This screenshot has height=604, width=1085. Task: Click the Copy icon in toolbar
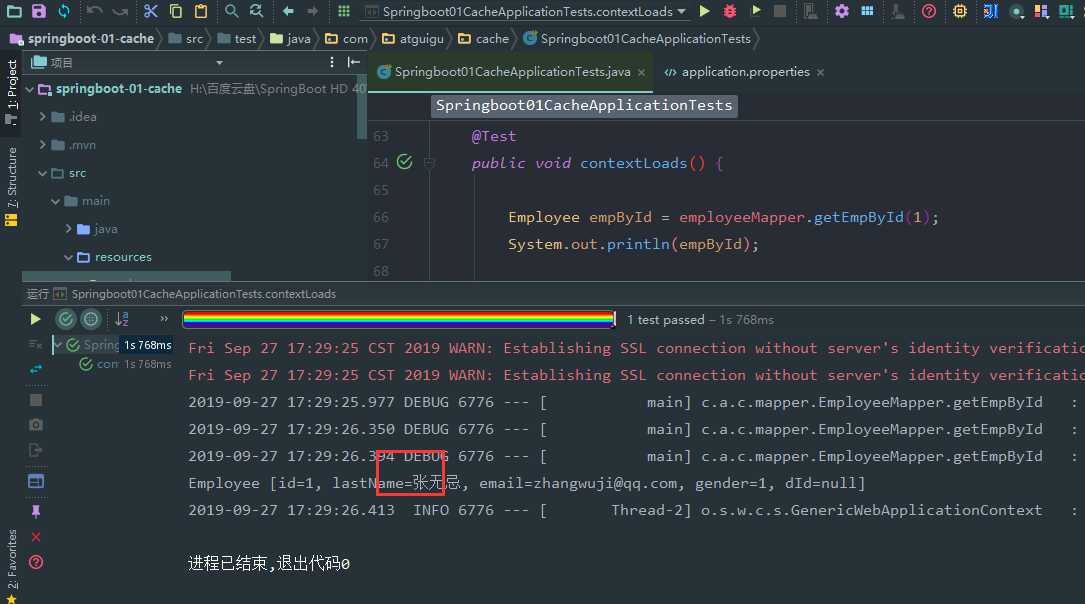tap(176, 11)
